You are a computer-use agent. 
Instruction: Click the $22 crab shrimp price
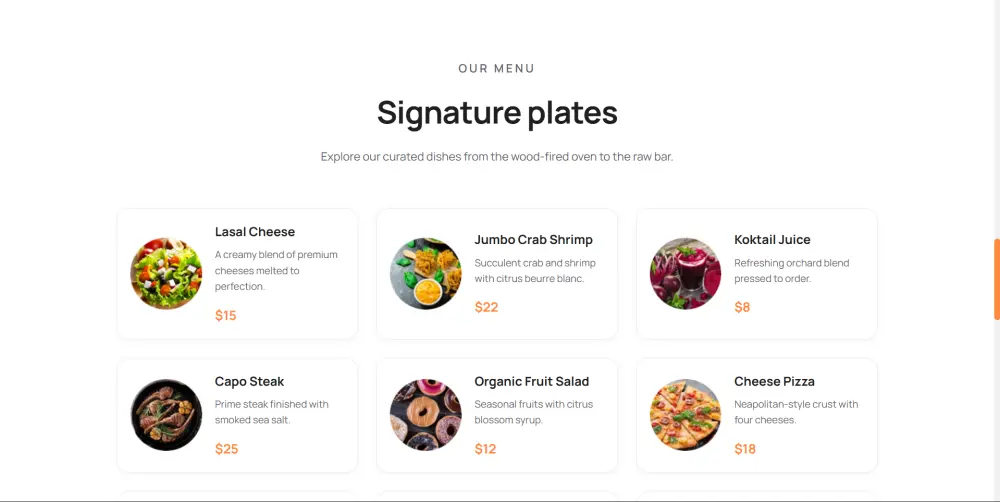coord(486,308)
